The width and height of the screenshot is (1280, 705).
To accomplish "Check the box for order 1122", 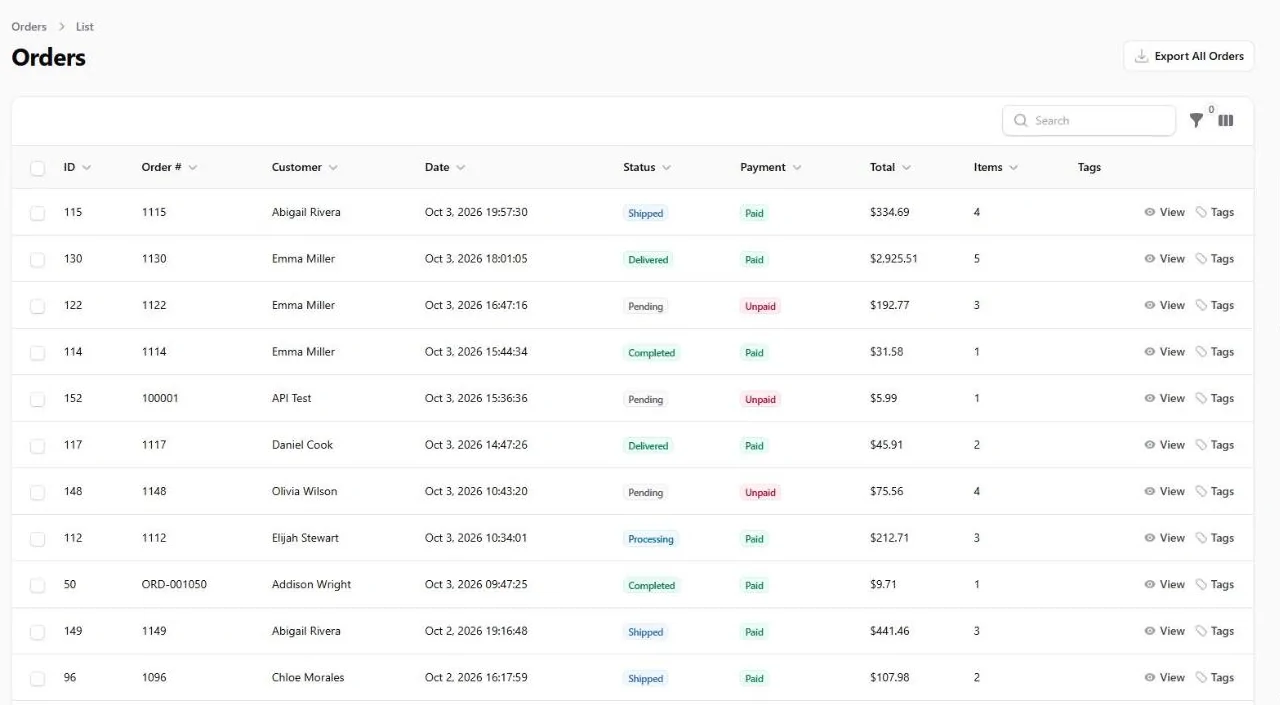I will (37, 306).
